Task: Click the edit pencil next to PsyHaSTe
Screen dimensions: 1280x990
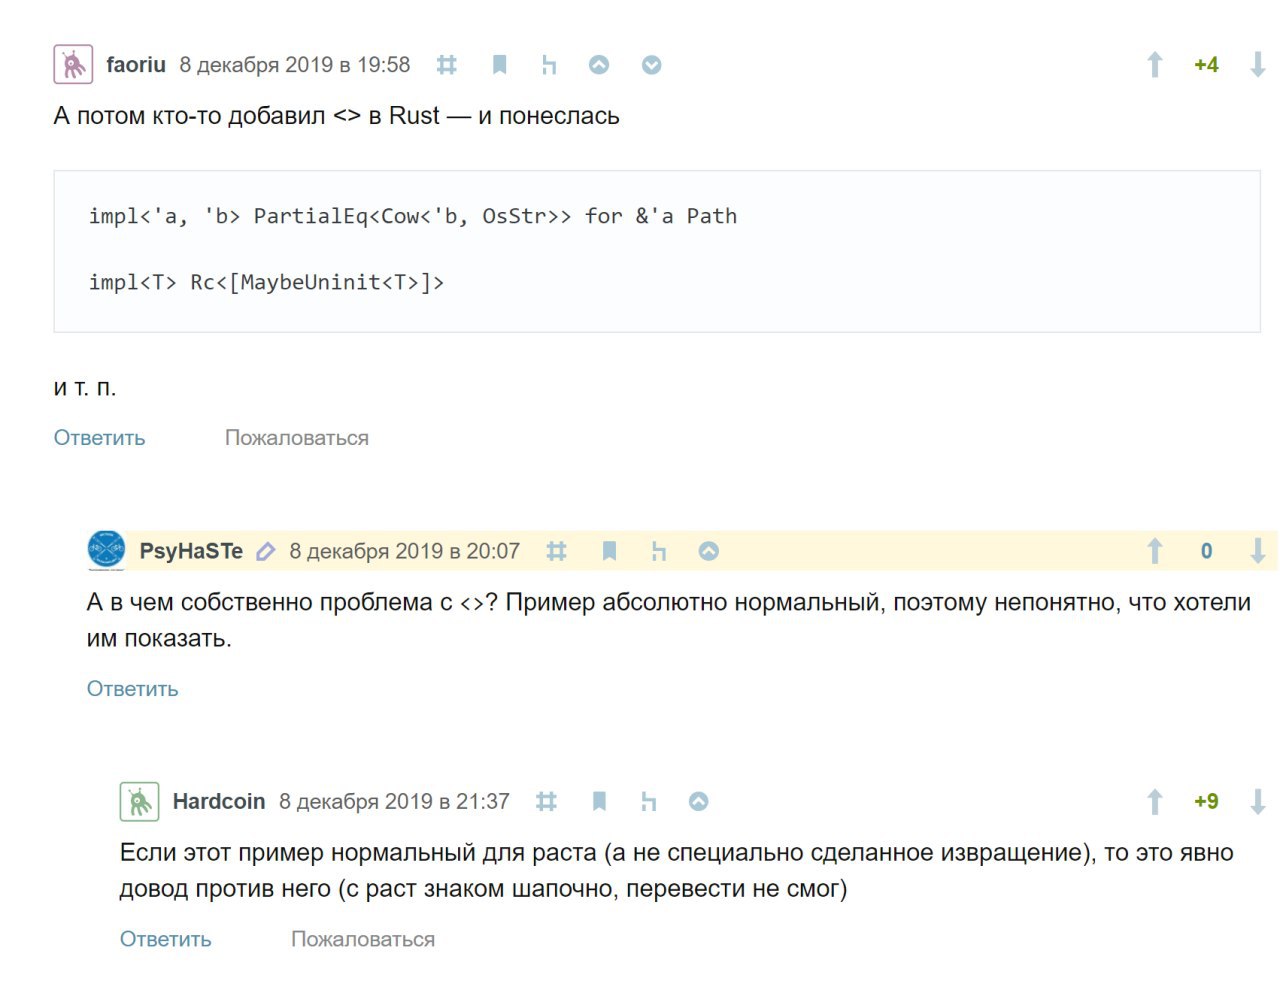Action: pos(265,551)
